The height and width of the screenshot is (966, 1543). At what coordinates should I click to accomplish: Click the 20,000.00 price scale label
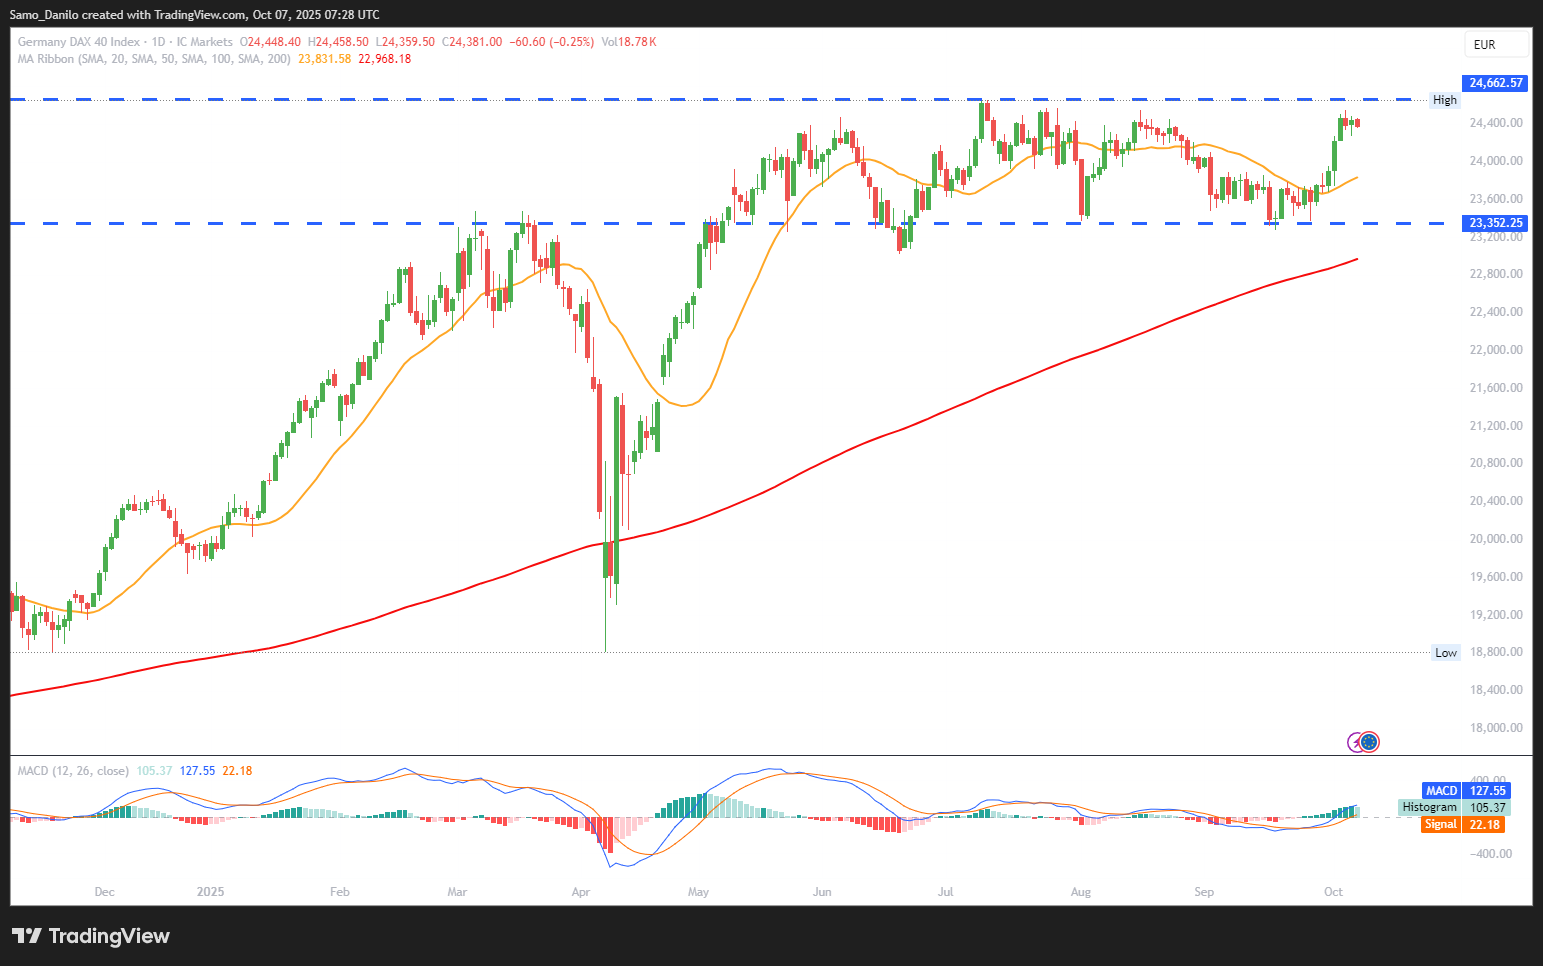pos(1495,539)
